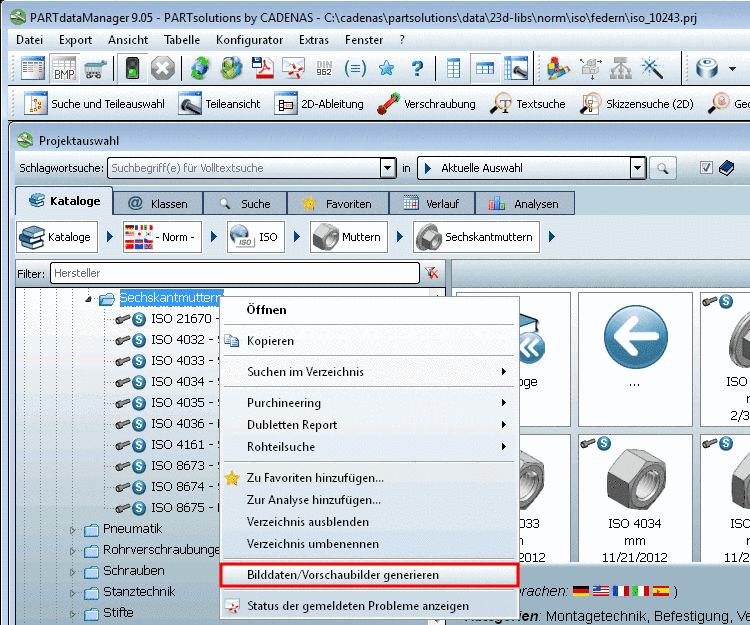Click the Muttern breadcrumb button
This screenshot has width=750, height=625.
click(x=349, y=237)
